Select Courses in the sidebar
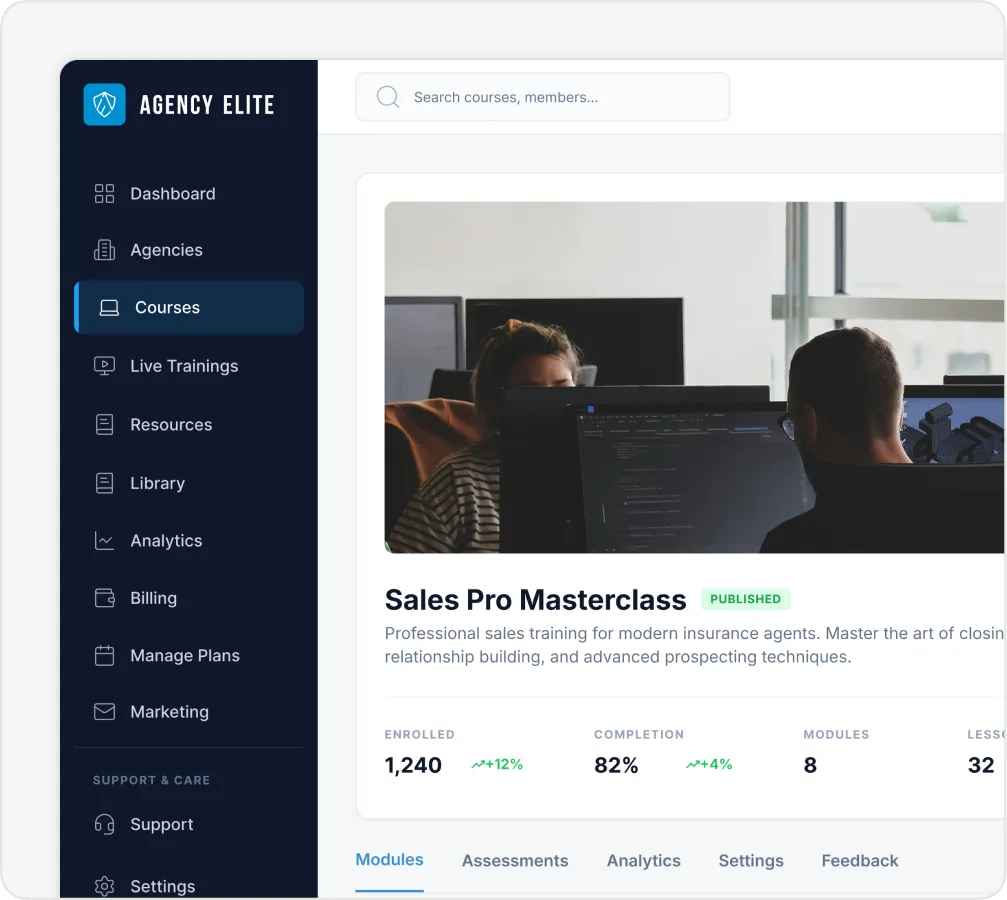Image resolution: width=1007 pixels, height=900 pixels. [189, 307]
